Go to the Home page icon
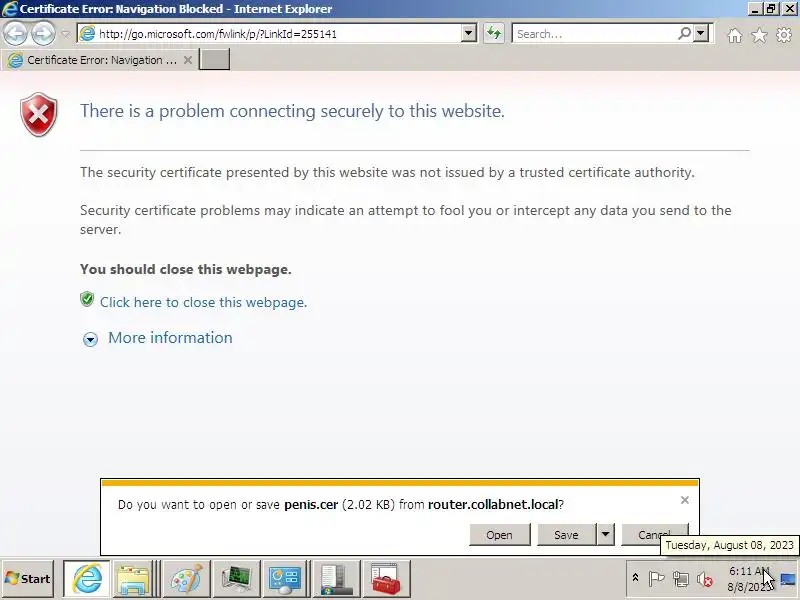The height and width of the screenshot is (600, 800). (735, 35)
